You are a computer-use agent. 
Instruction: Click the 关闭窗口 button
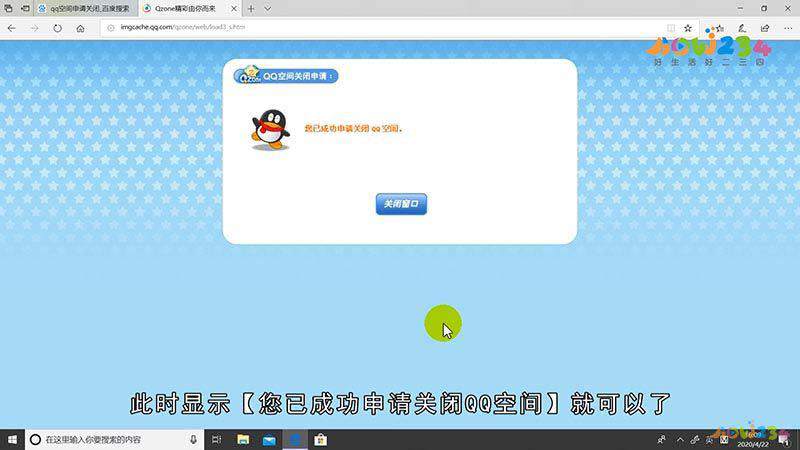(401, 204)
